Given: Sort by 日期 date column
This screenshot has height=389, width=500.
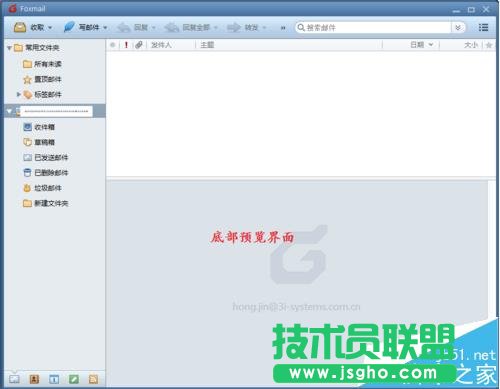Looking at the screenshot, I should coord(417,45).
